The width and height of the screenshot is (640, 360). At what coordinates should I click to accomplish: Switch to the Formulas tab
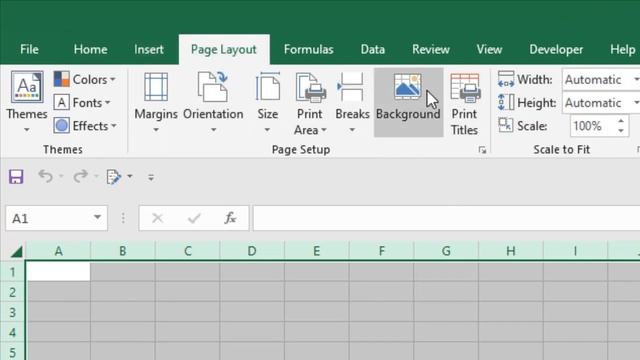(x=309, y=49)
